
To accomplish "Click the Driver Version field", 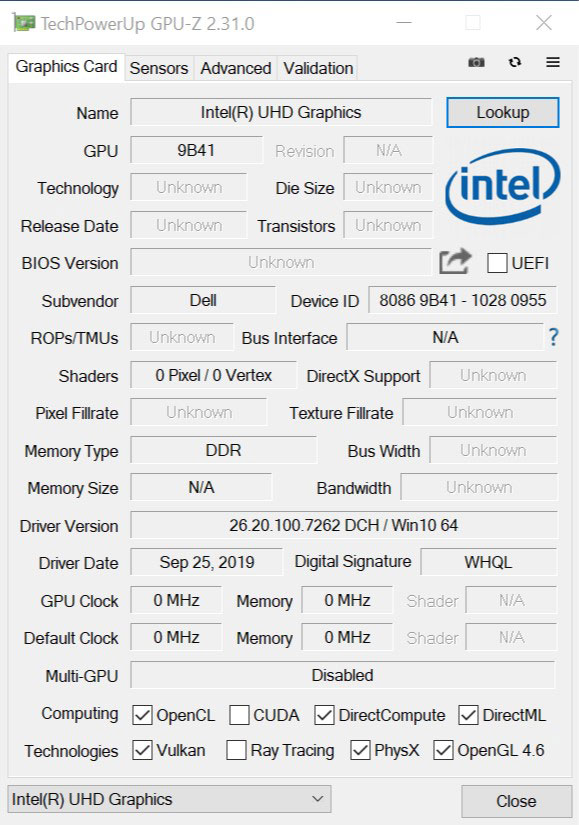I will point(344,525).
